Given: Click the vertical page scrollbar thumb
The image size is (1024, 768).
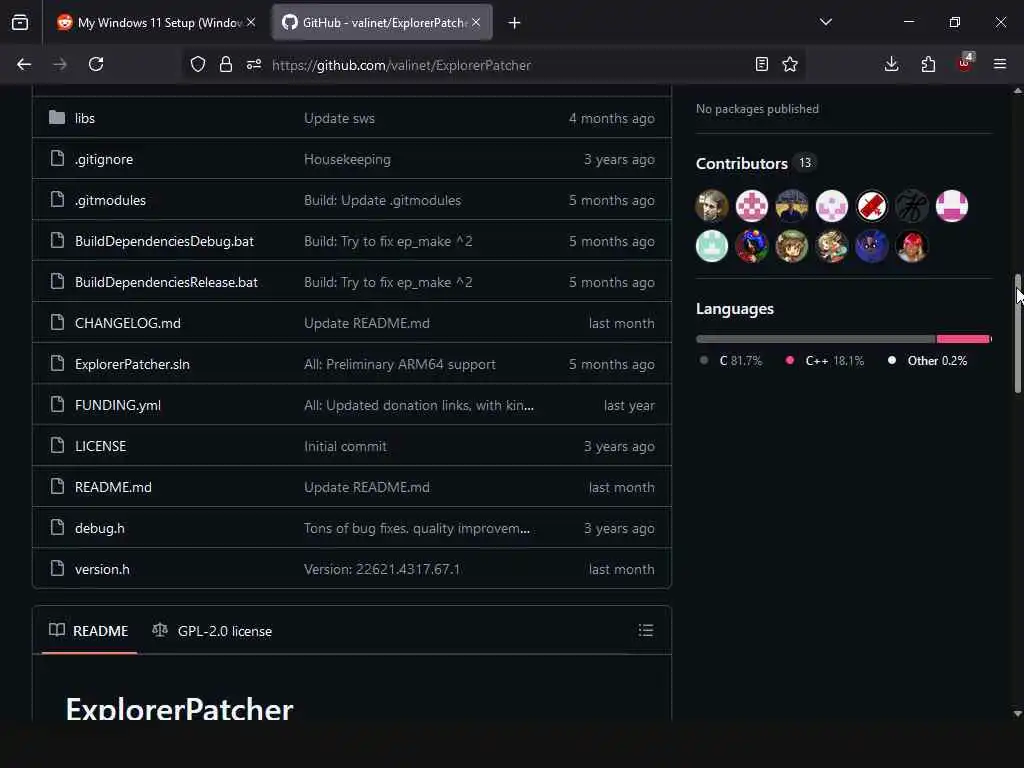Looking at the screenshot, I should click(x=1017, y=334).
